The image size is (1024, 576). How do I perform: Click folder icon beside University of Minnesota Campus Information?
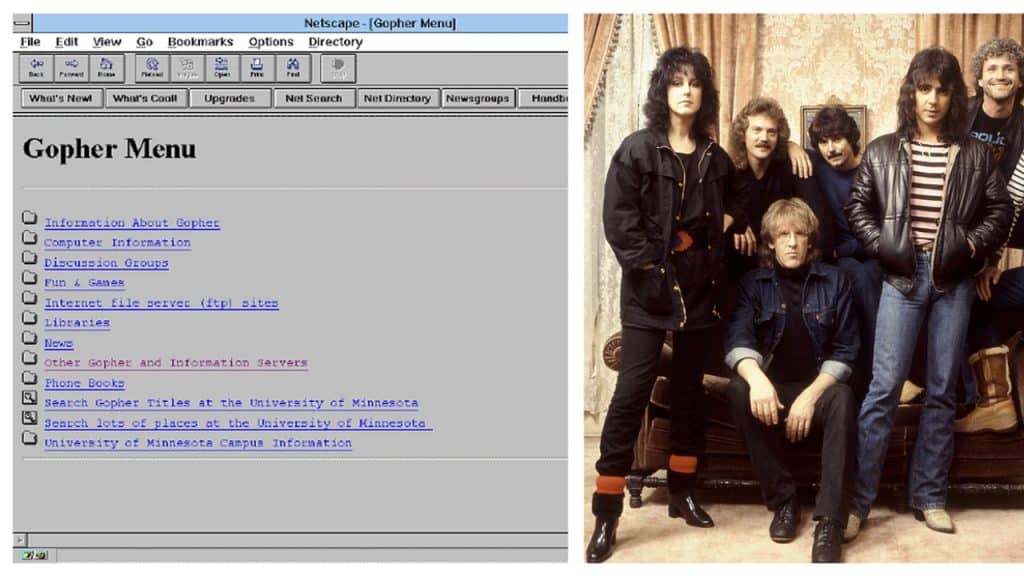(x=29, y=438)
